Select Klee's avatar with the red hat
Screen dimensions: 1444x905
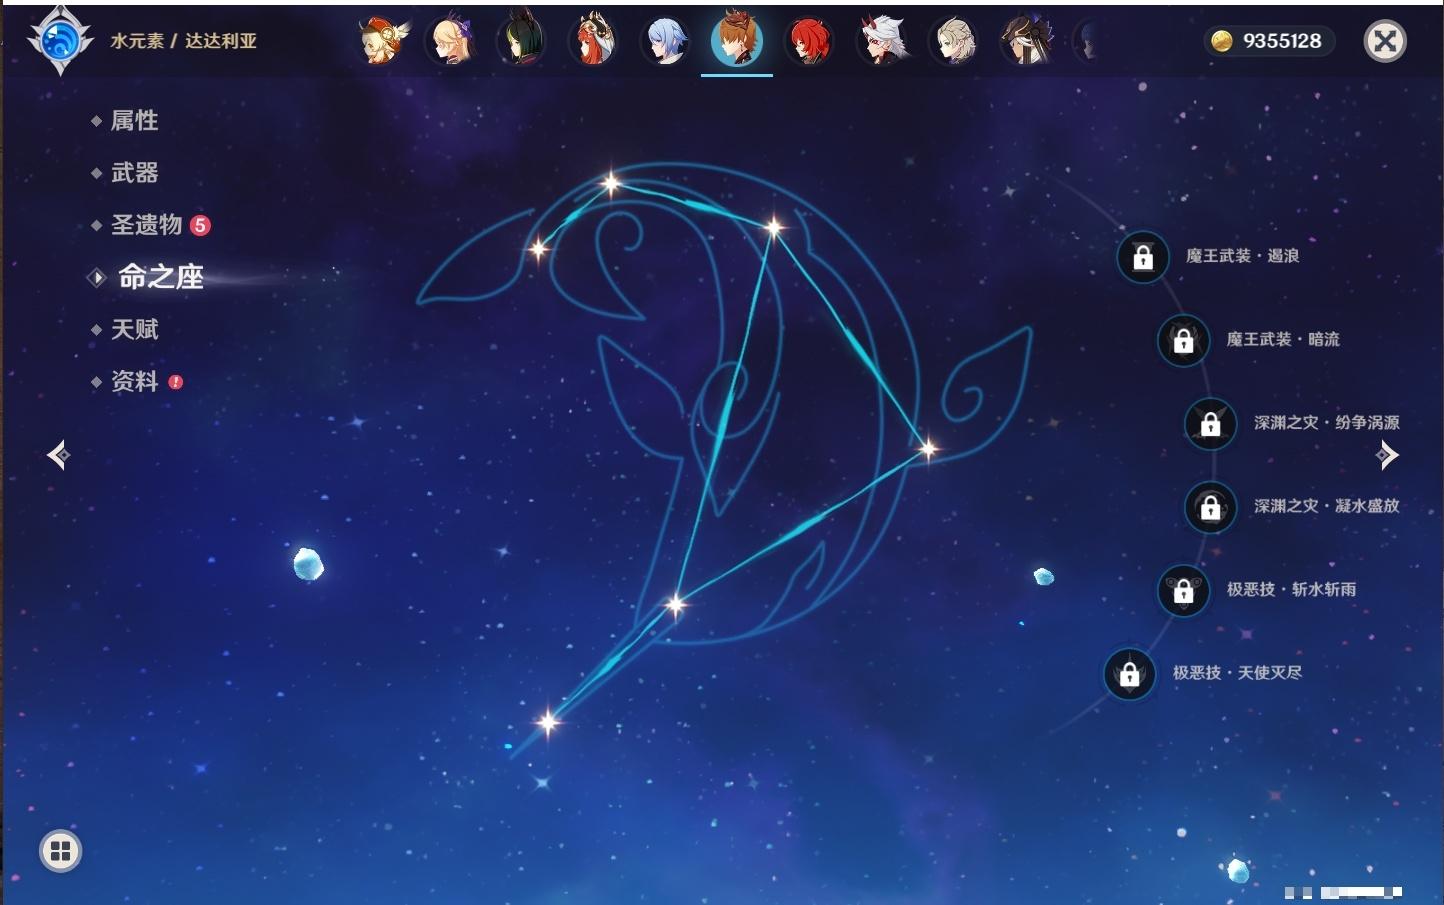[x=383, y=41]
